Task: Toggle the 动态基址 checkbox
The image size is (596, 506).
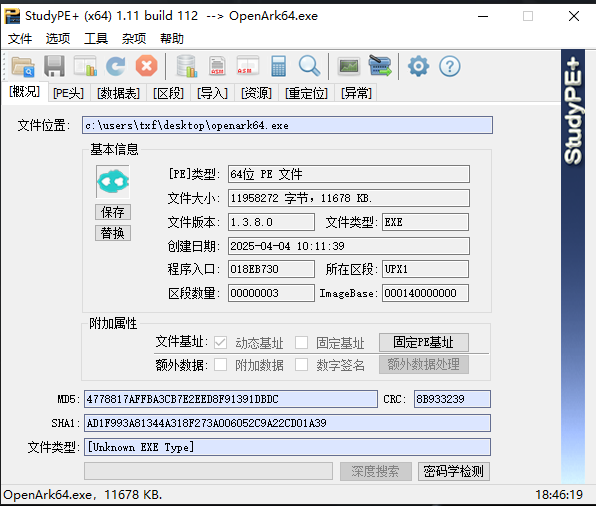Action: coord(220,343)
